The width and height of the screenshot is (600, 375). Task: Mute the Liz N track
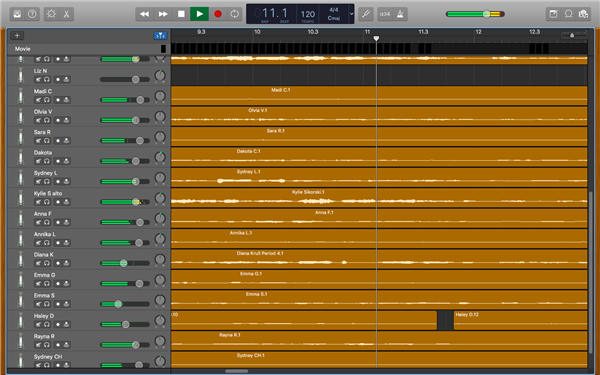(x=38, y=80)
